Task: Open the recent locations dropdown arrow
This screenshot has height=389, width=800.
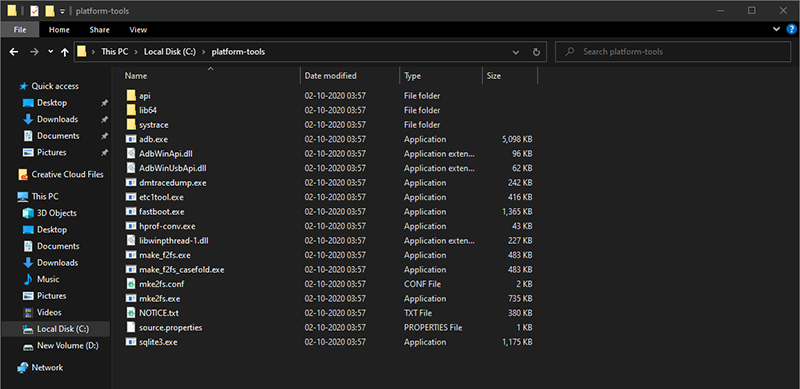Action: coord(50,52)
